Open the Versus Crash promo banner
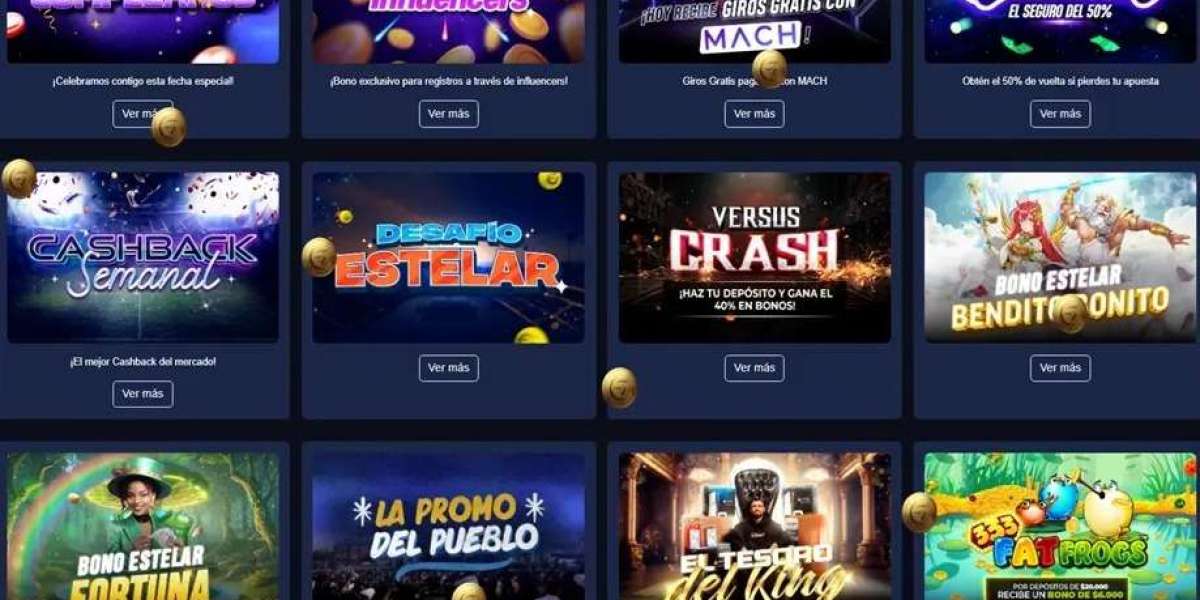 click(755, 257)
